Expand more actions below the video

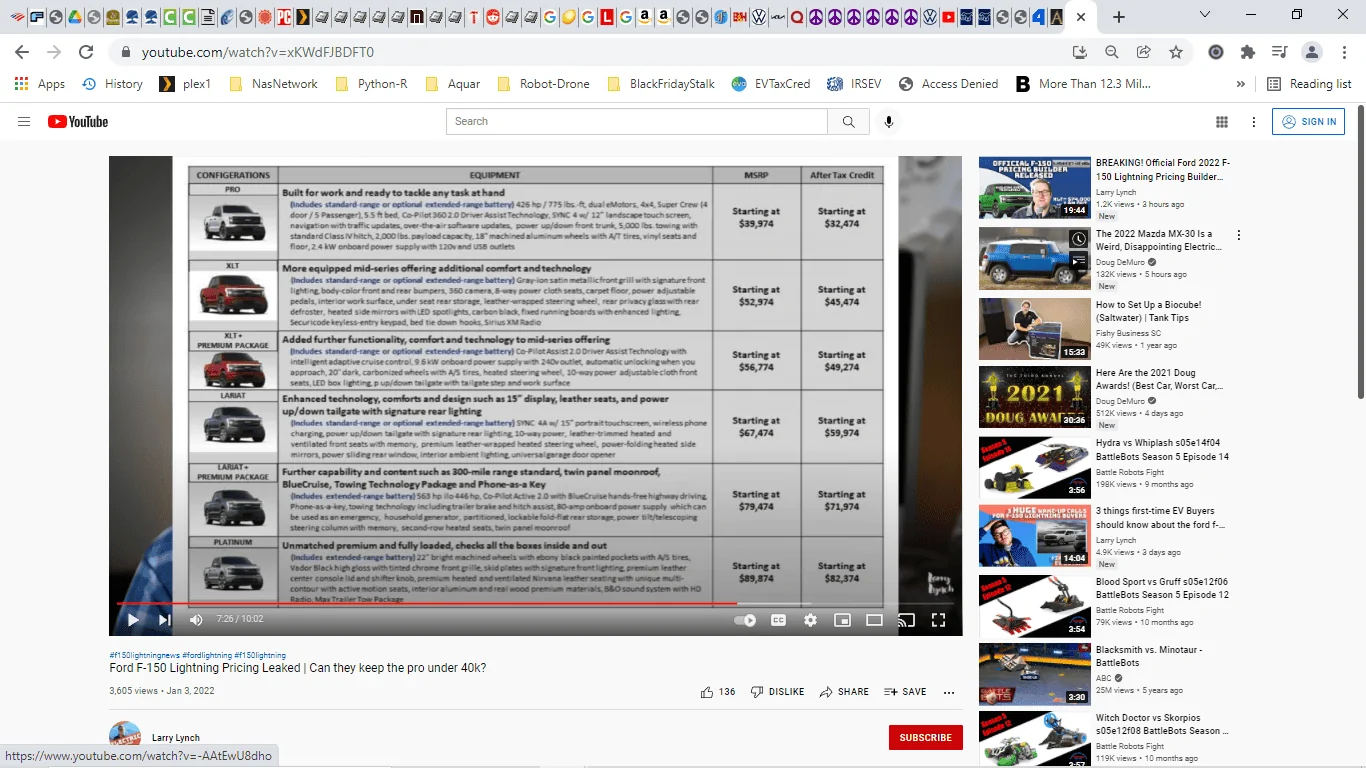coord(949,692)
